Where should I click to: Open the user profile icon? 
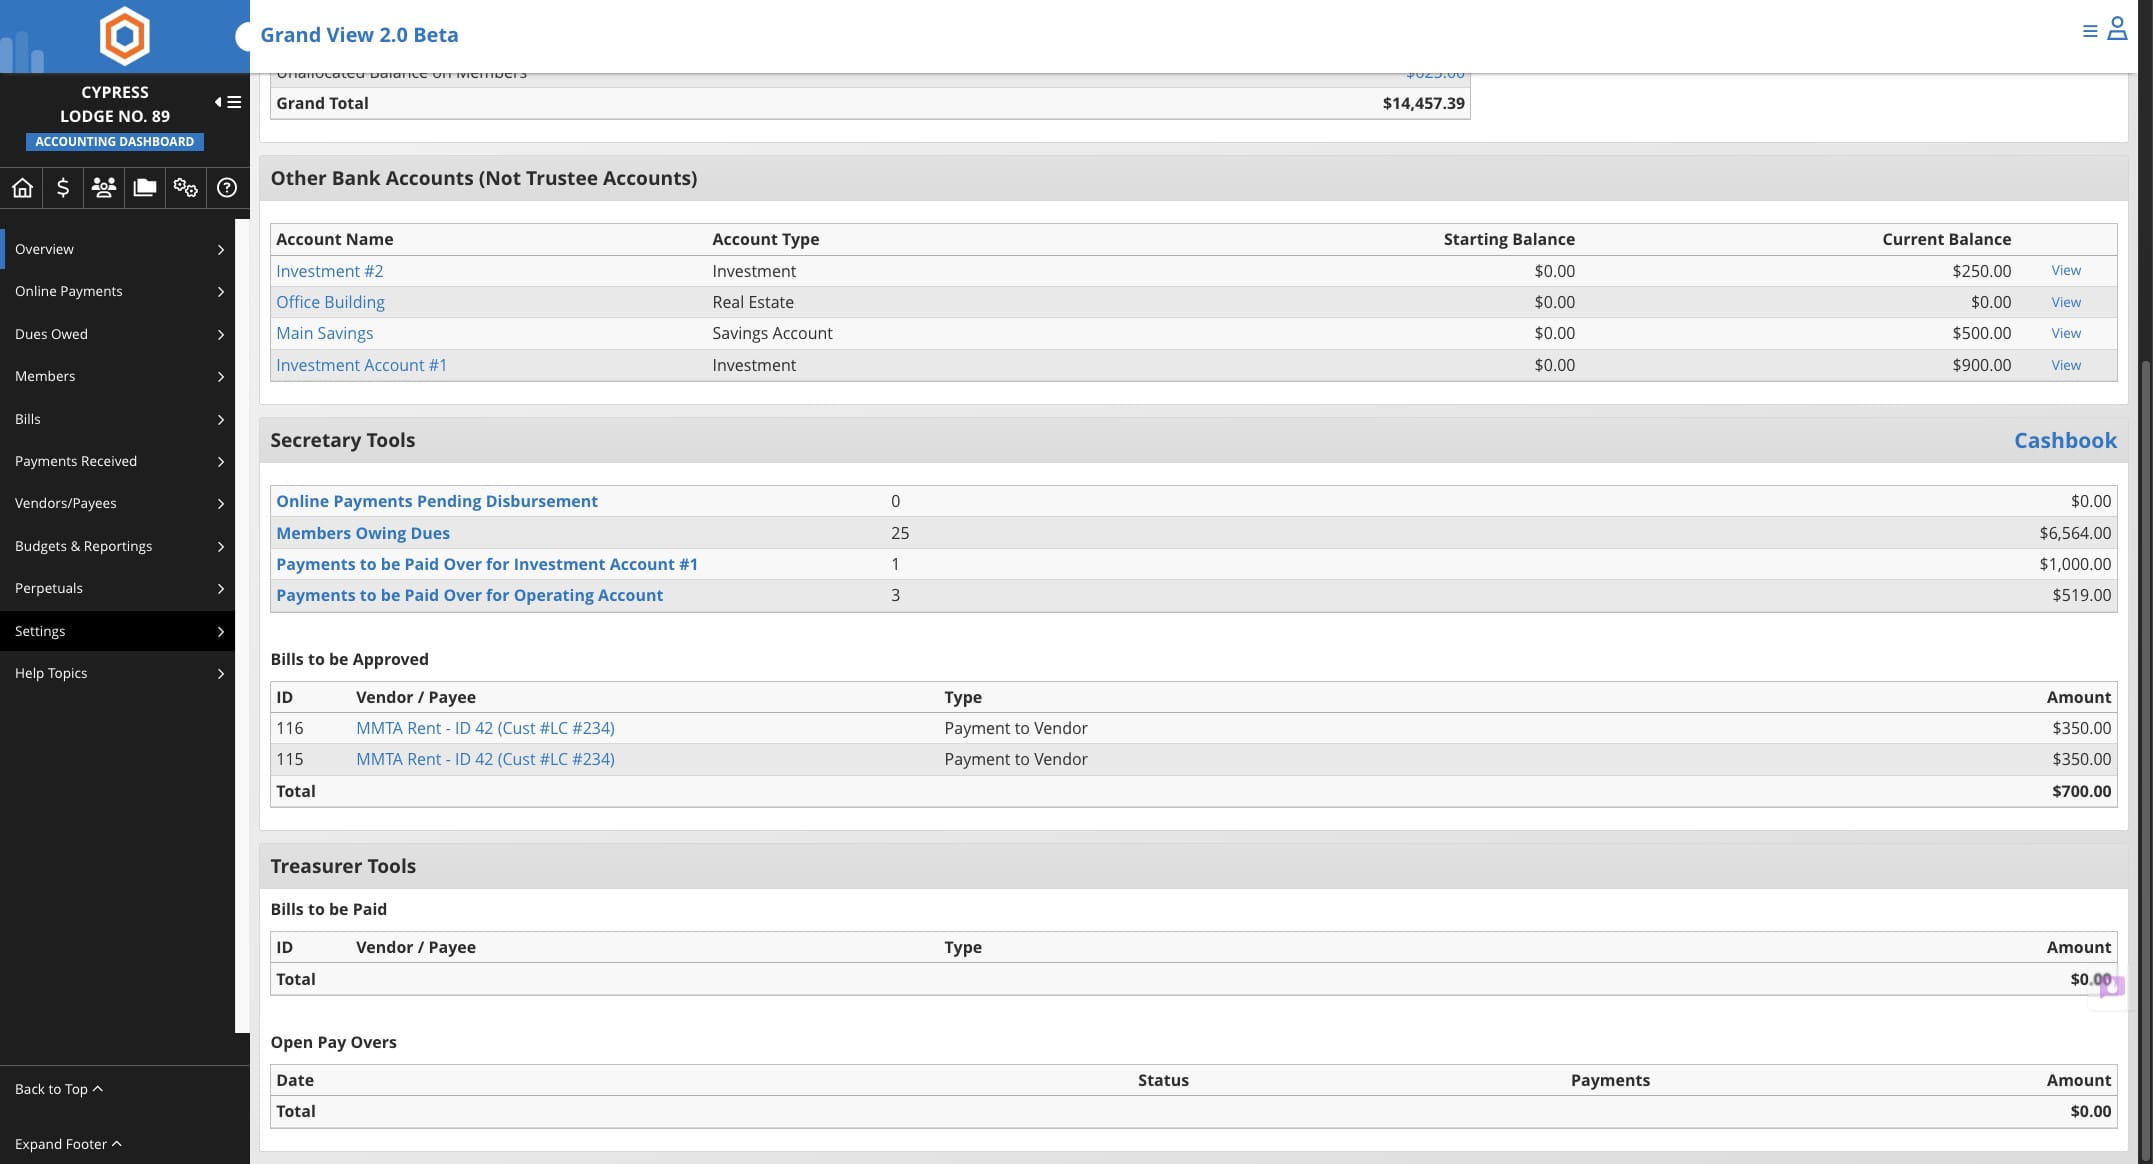point(2118,28)
